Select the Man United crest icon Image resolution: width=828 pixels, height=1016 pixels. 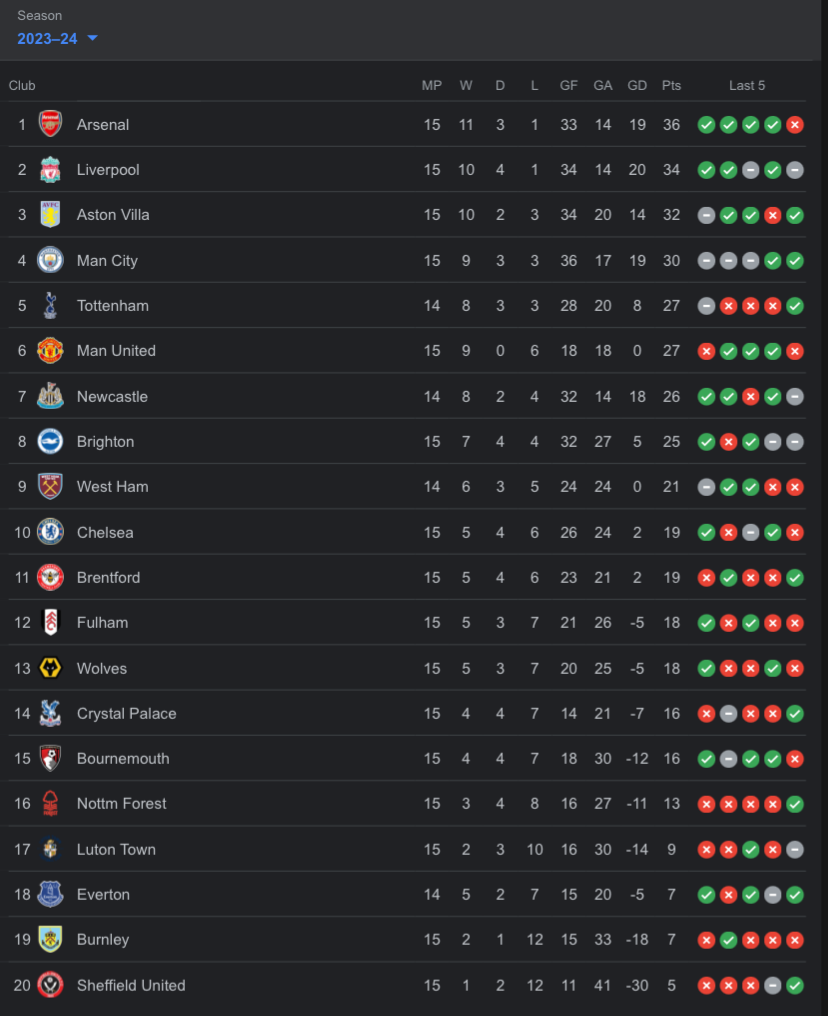click(x=50, y=351)
